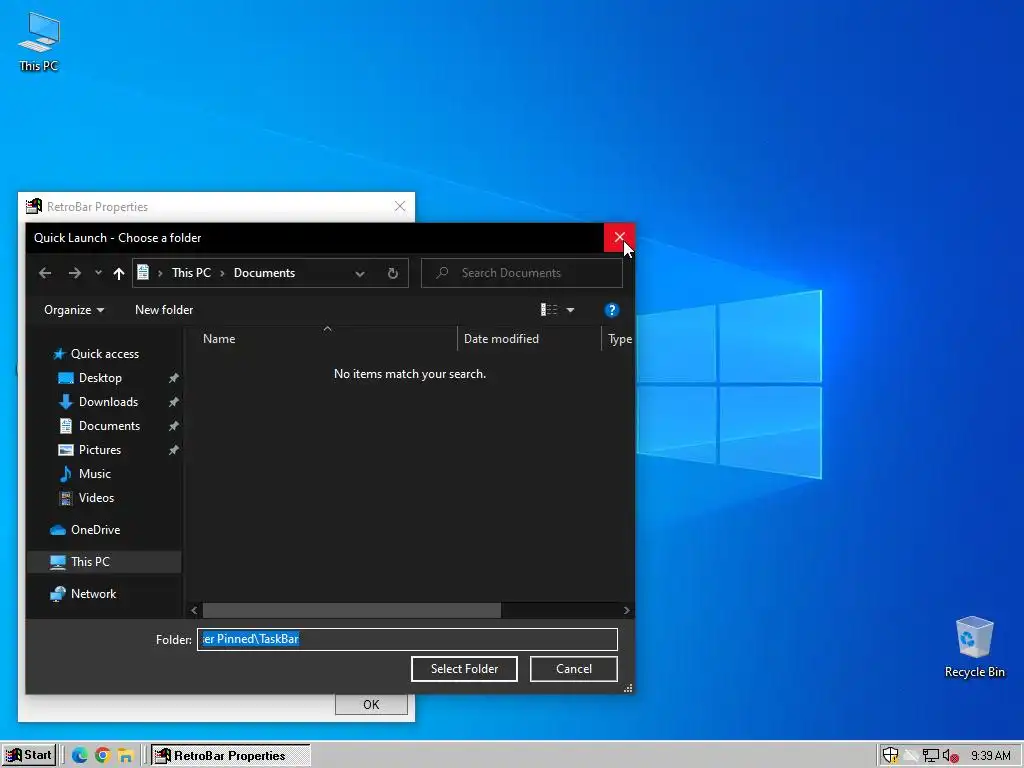Go up one folder level
The image size is (1024, 768).
pyautogui.click(x=118, y=273)
